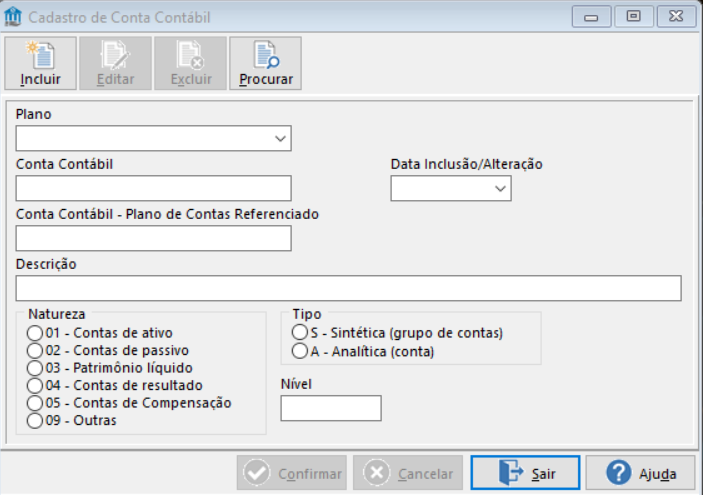Image resolution: width=703 pixels, height=495 pixels.
Task: Focus the Plano de Contas Referenciado field
Action: point(153,238)
